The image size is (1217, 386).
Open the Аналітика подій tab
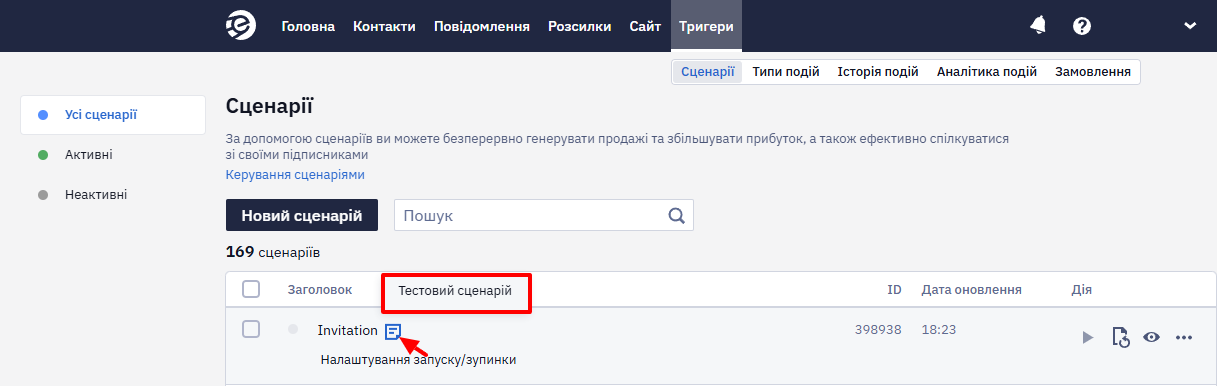click(987, 72)
